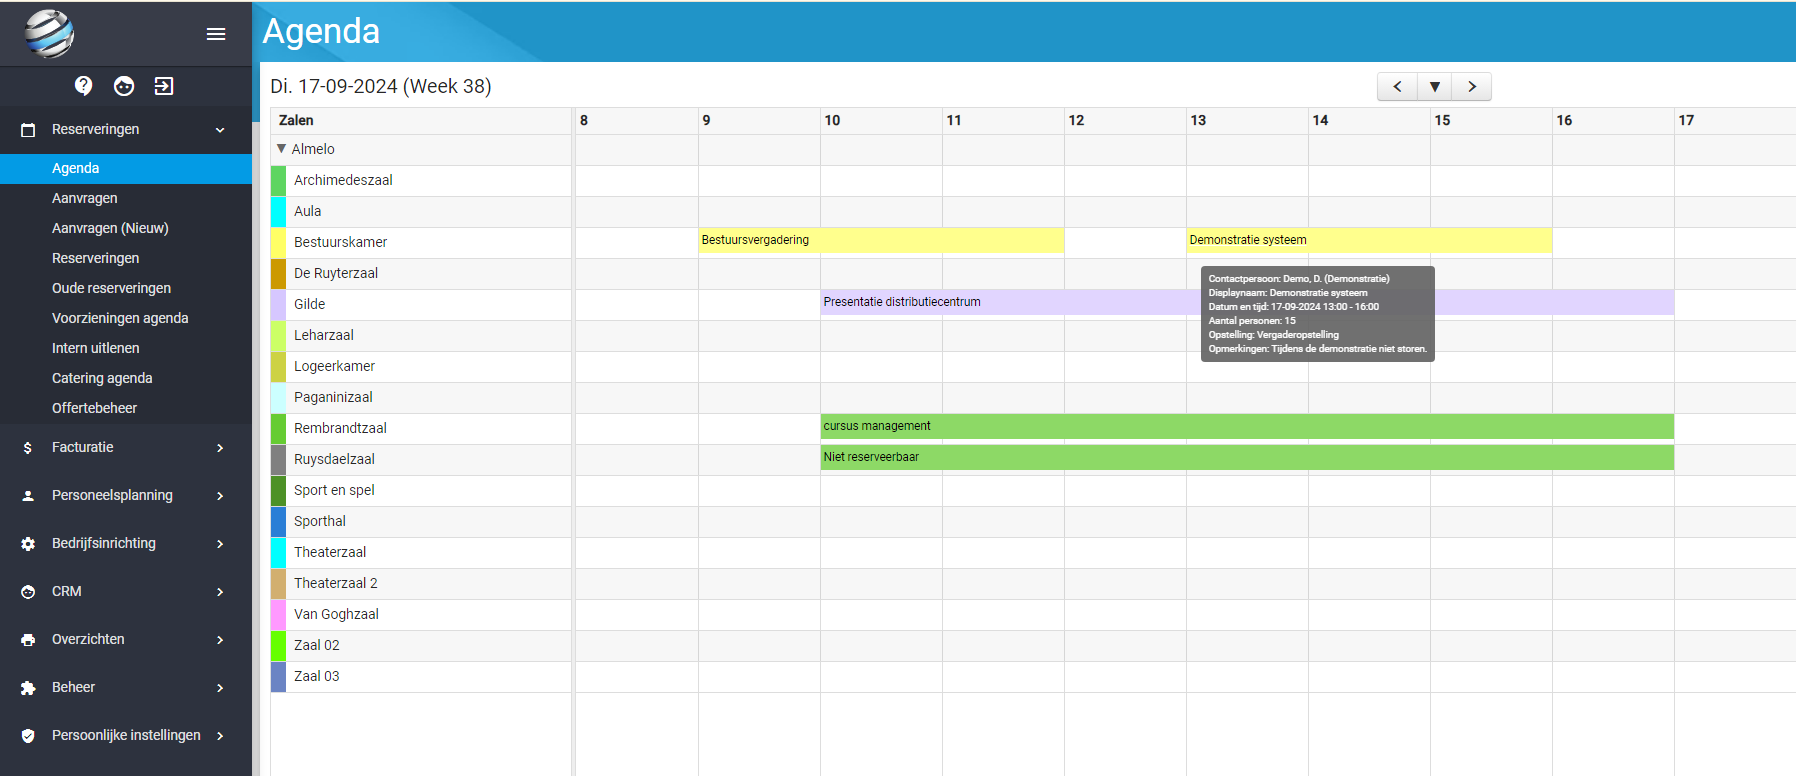Open the Aanvragen menu item
The image size is (1796, 776).
point(126,198)
